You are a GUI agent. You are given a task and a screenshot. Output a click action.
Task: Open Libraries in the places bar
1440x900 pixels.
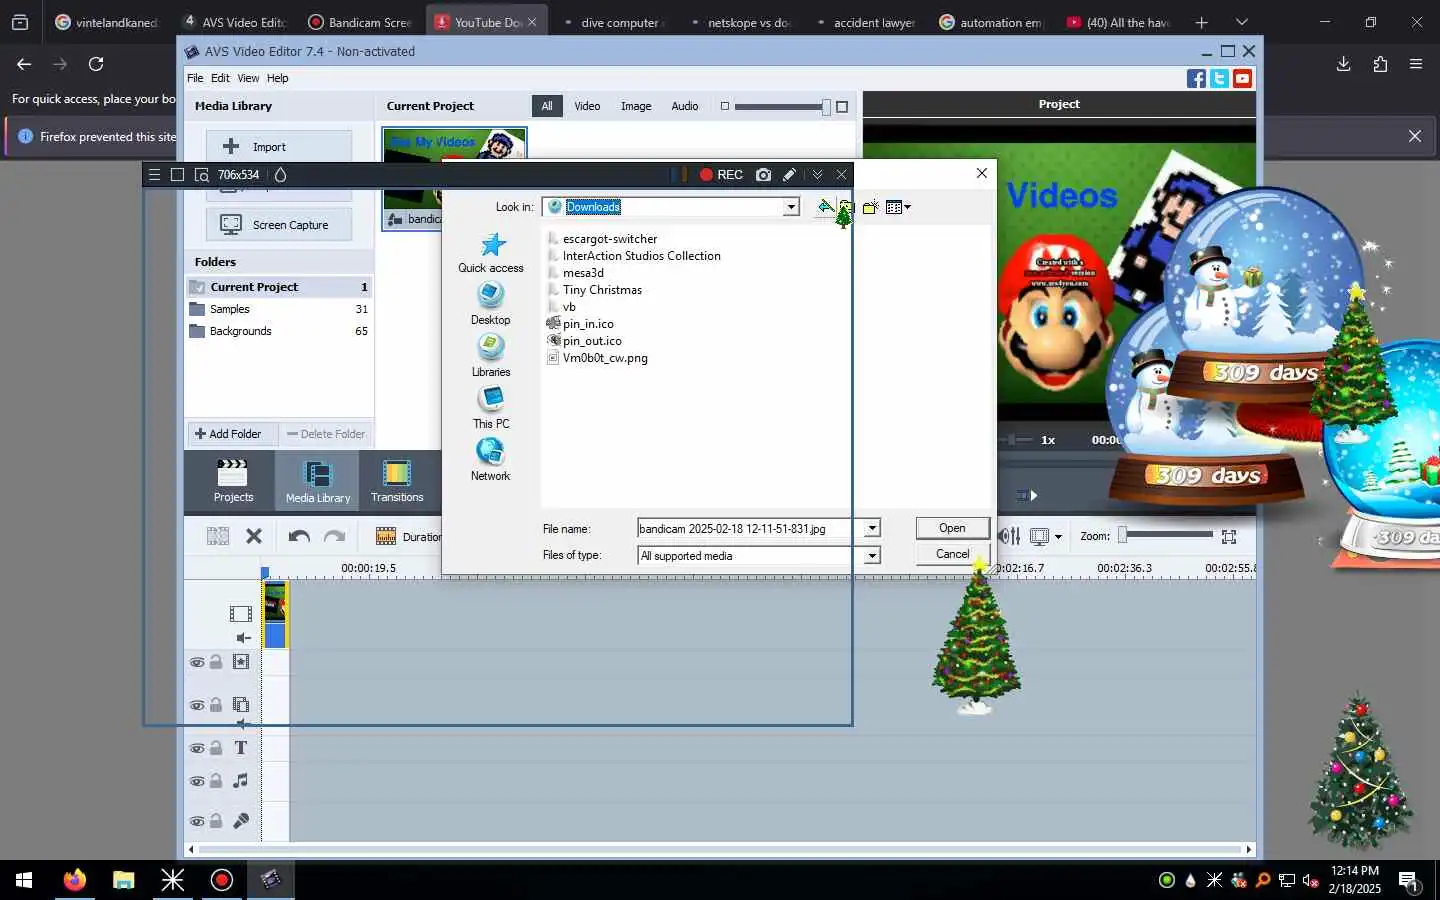click(491, 356)
